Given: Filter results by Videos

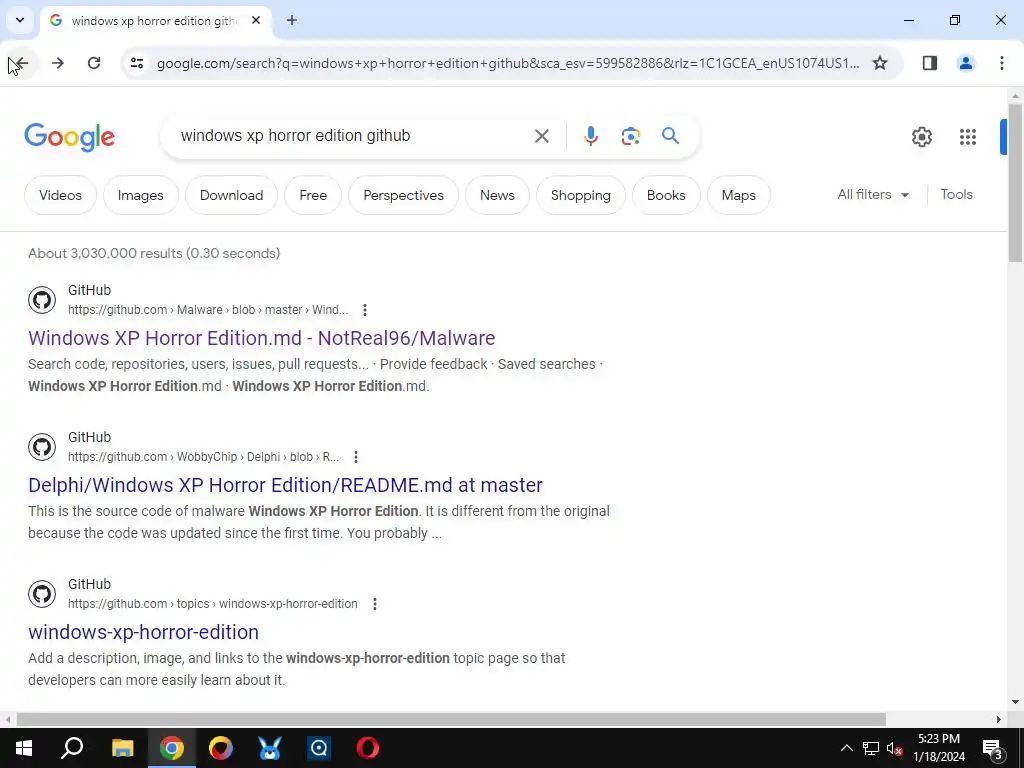Looking at the screenshot, I should (x=60, y=195).
